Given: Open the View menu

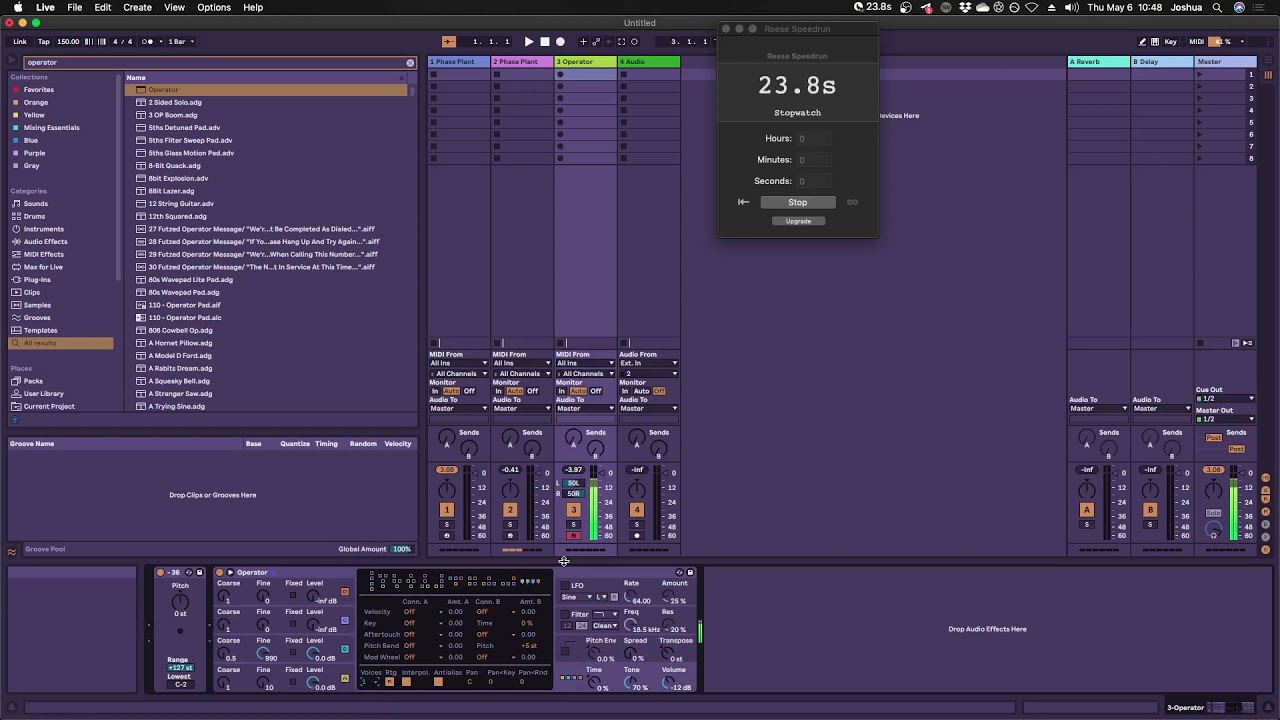Looking at the screenshot, I should coord(174,7).
